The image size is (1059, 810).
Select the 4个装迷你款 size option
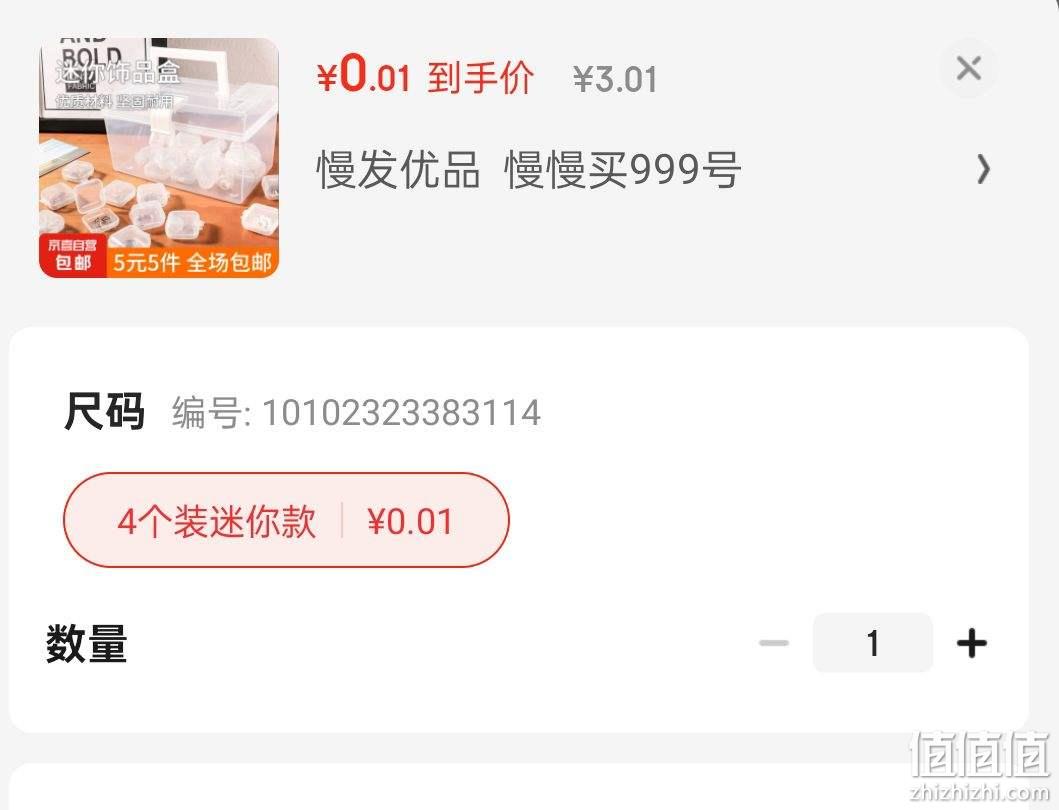point(286,520)
